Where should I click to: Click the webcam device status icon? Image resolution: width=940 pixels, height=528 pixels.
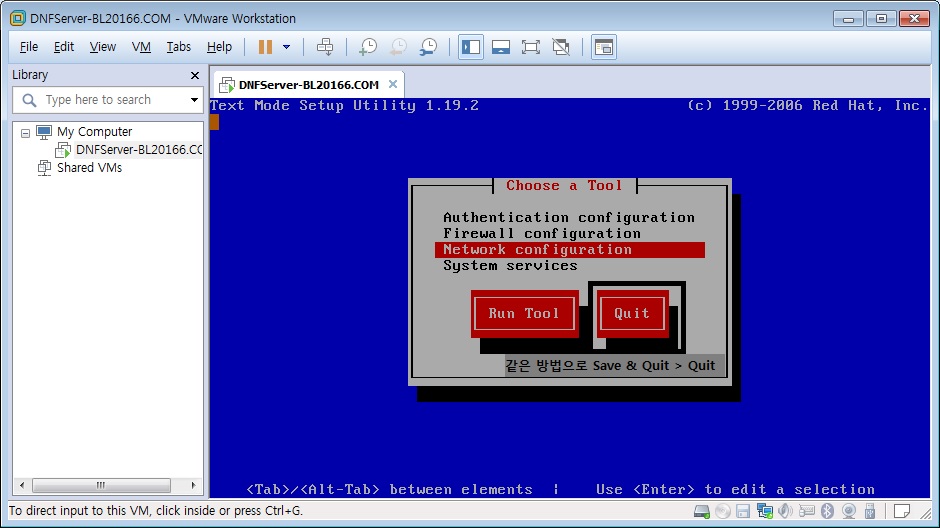click(849, 511)
